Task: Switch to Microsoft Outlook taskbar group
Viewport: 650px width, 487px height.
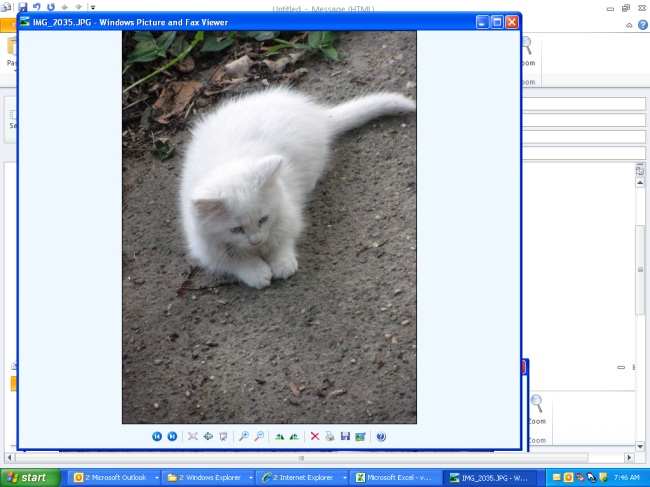Action: click(112, 478)
